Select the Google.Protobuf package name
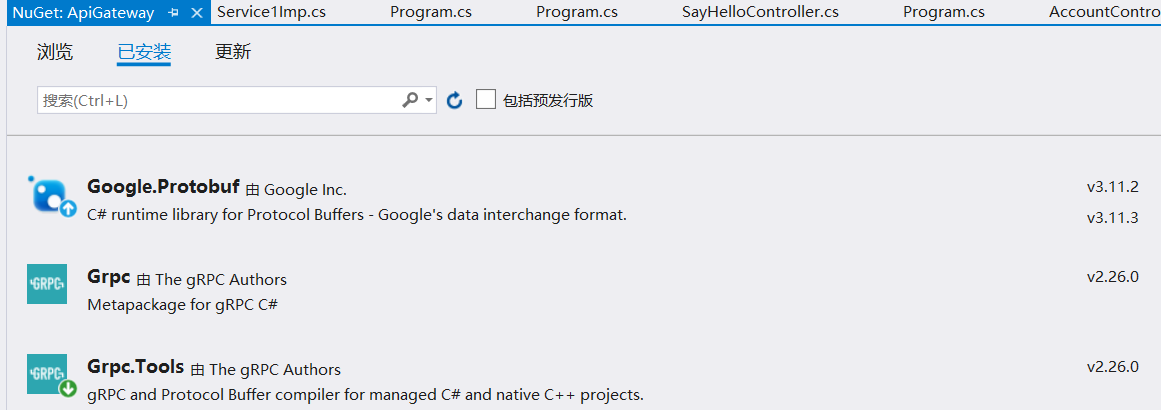 [x=163, y=187]
